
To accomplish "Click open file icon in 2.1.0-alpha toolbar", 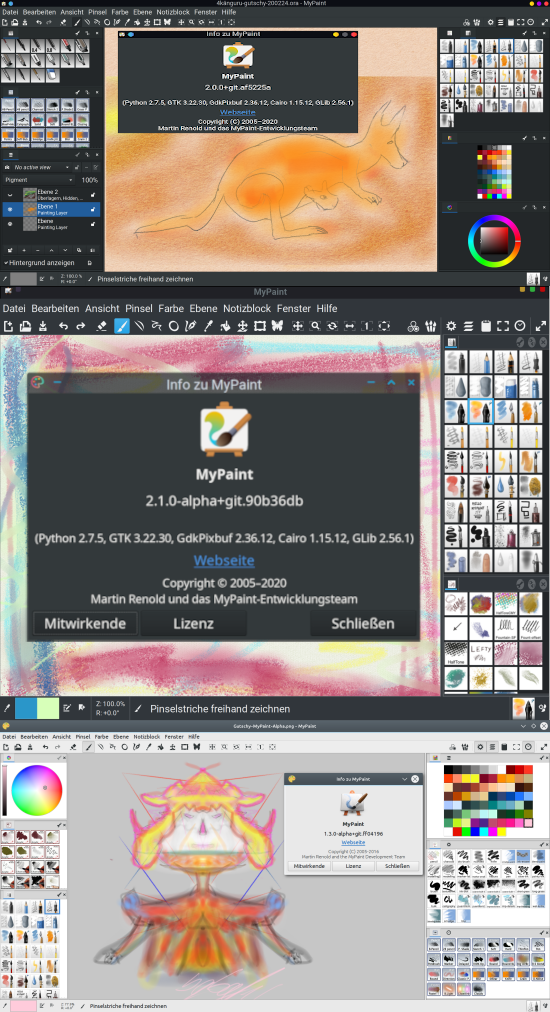I will [25, 326].
